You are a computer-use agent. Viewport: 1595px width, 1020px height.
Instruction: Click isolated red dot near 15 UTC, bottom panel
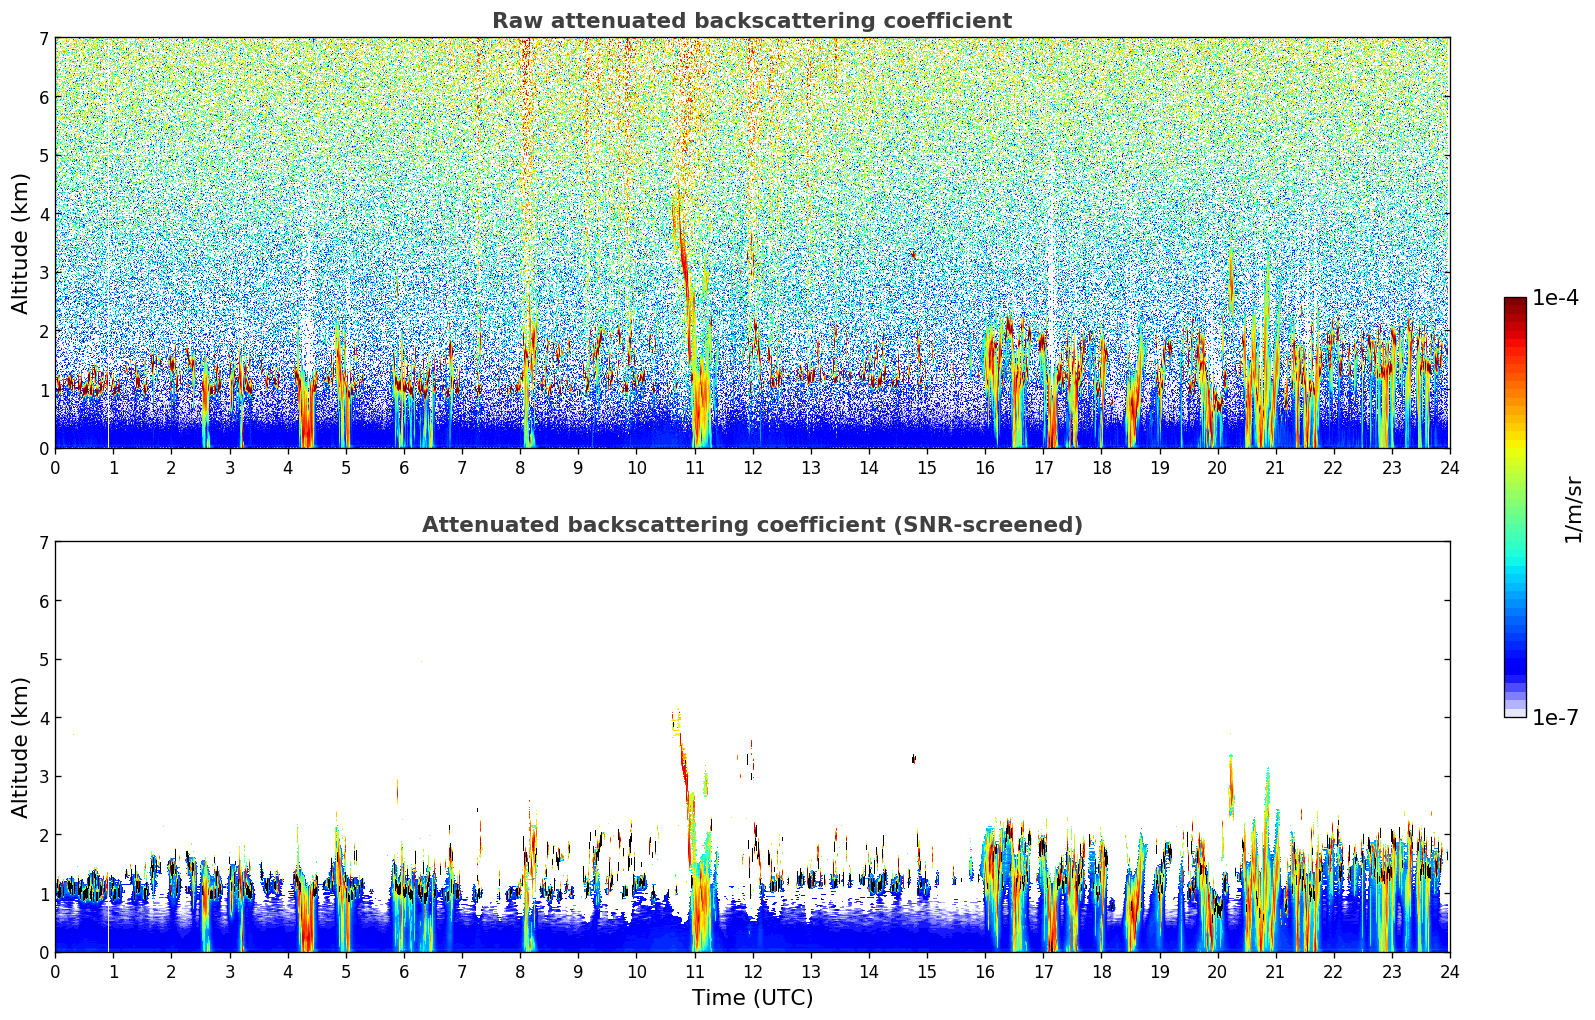coord(913,759)
